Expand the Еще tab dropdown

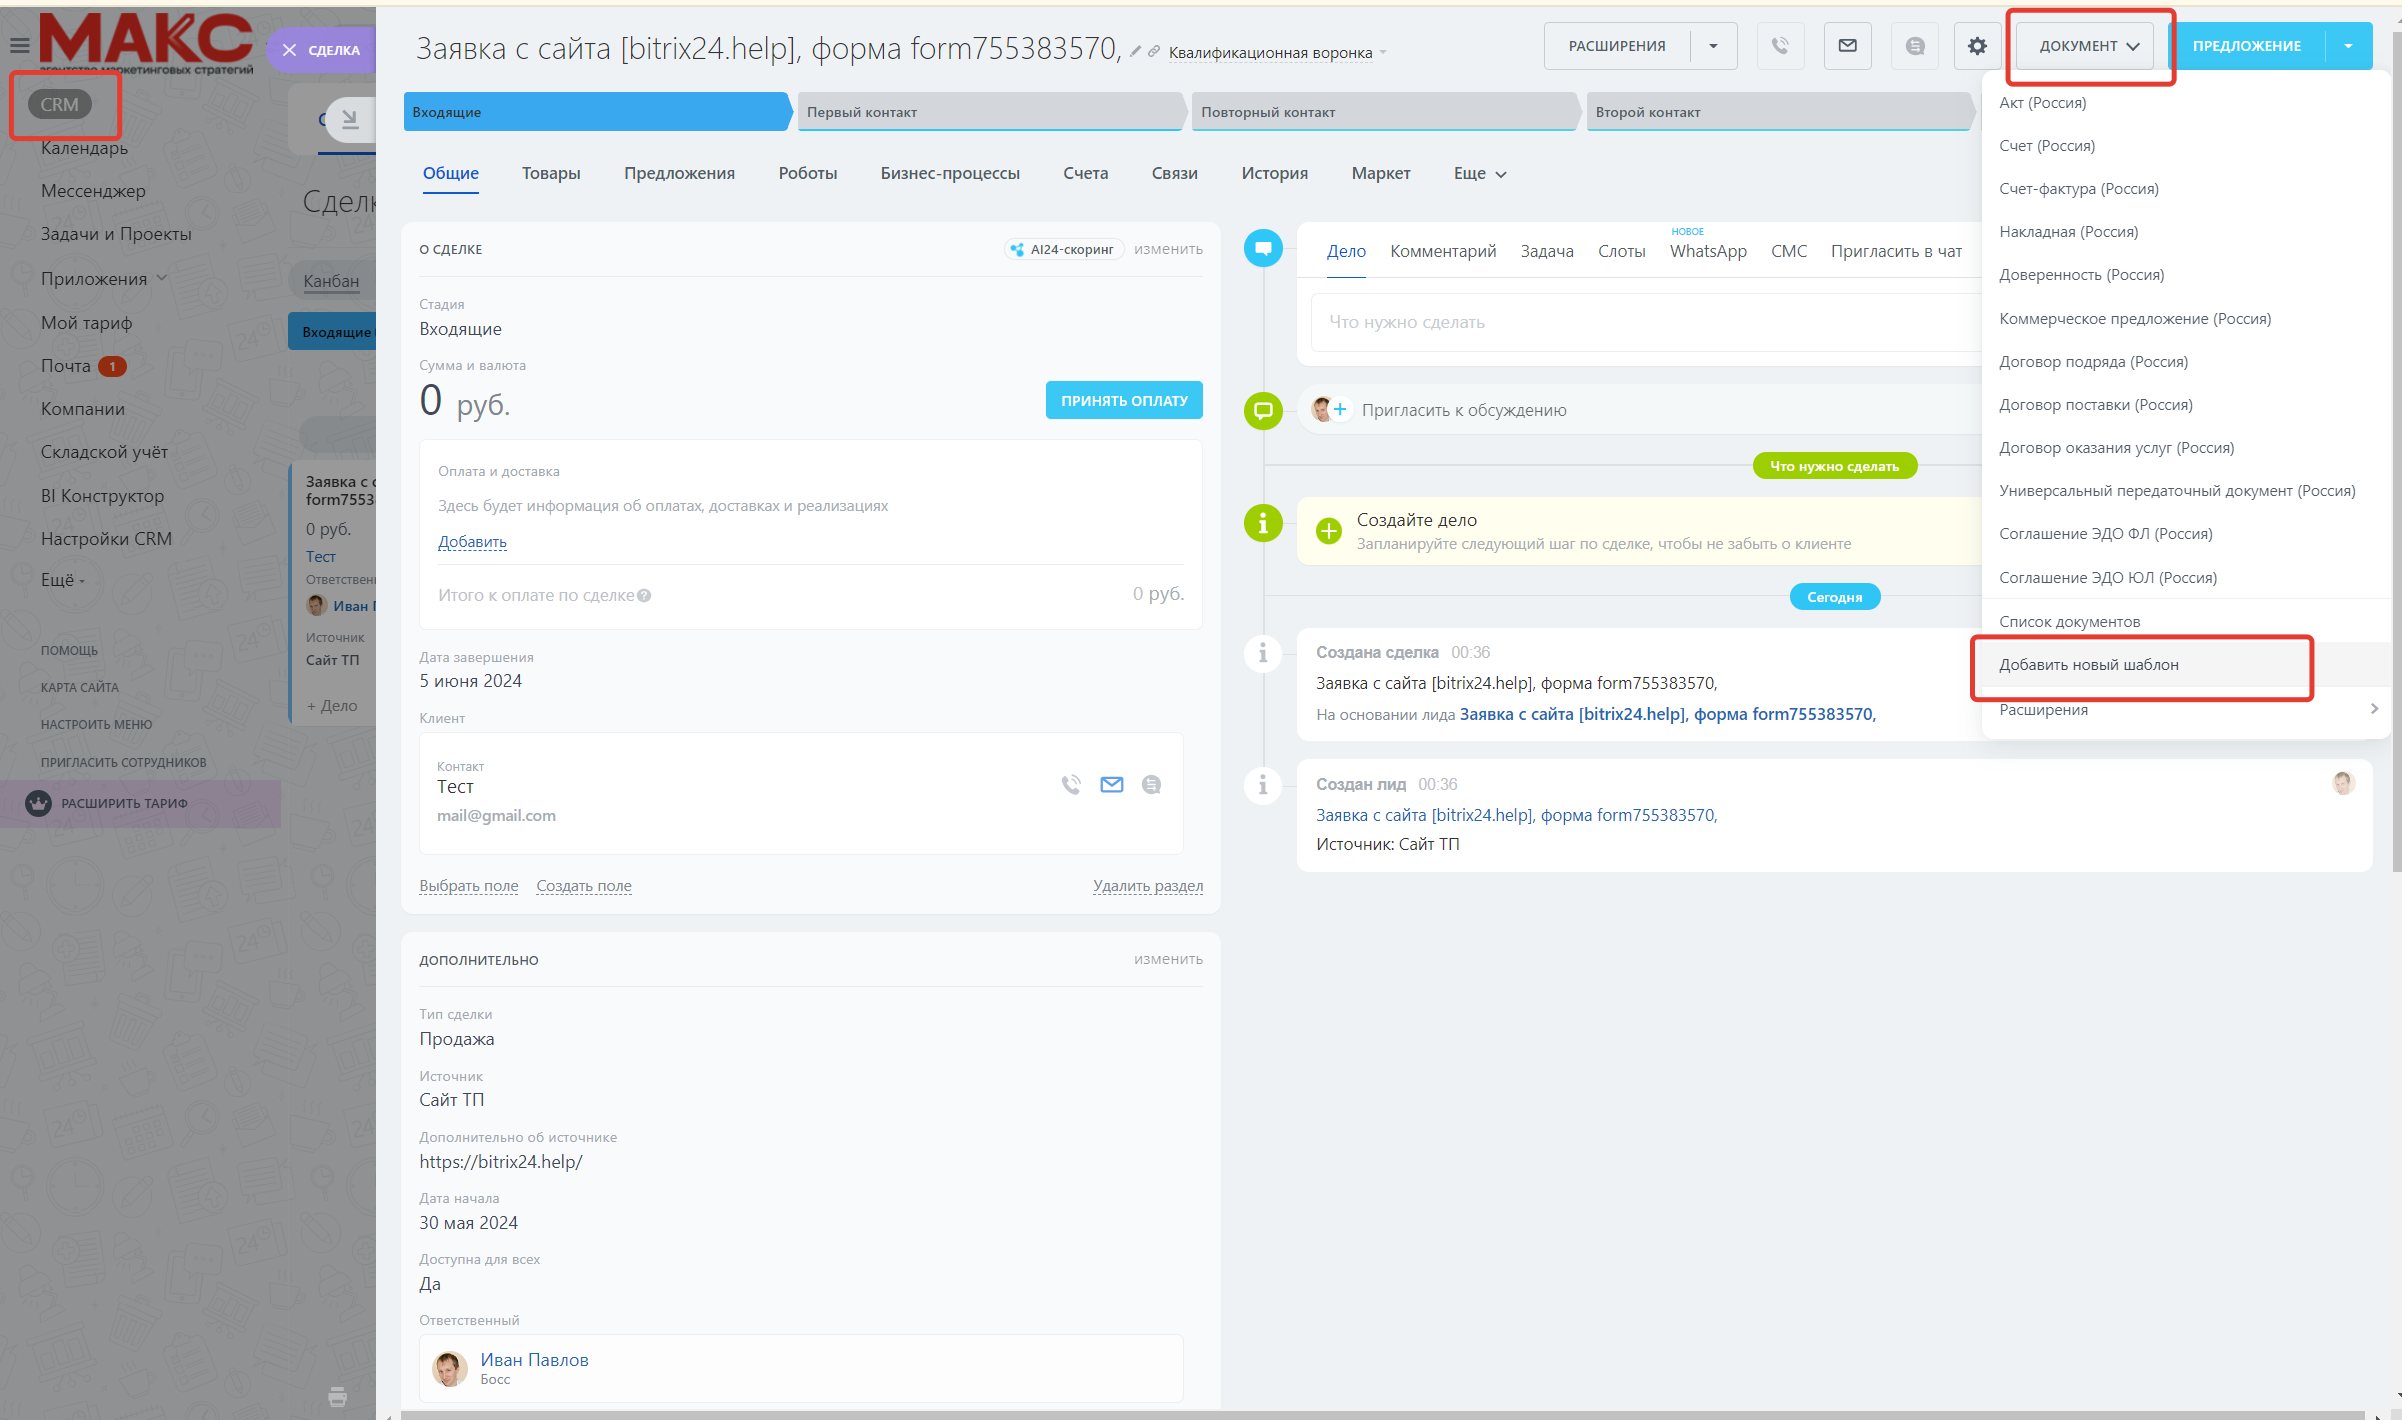(x=1480, y=174)
